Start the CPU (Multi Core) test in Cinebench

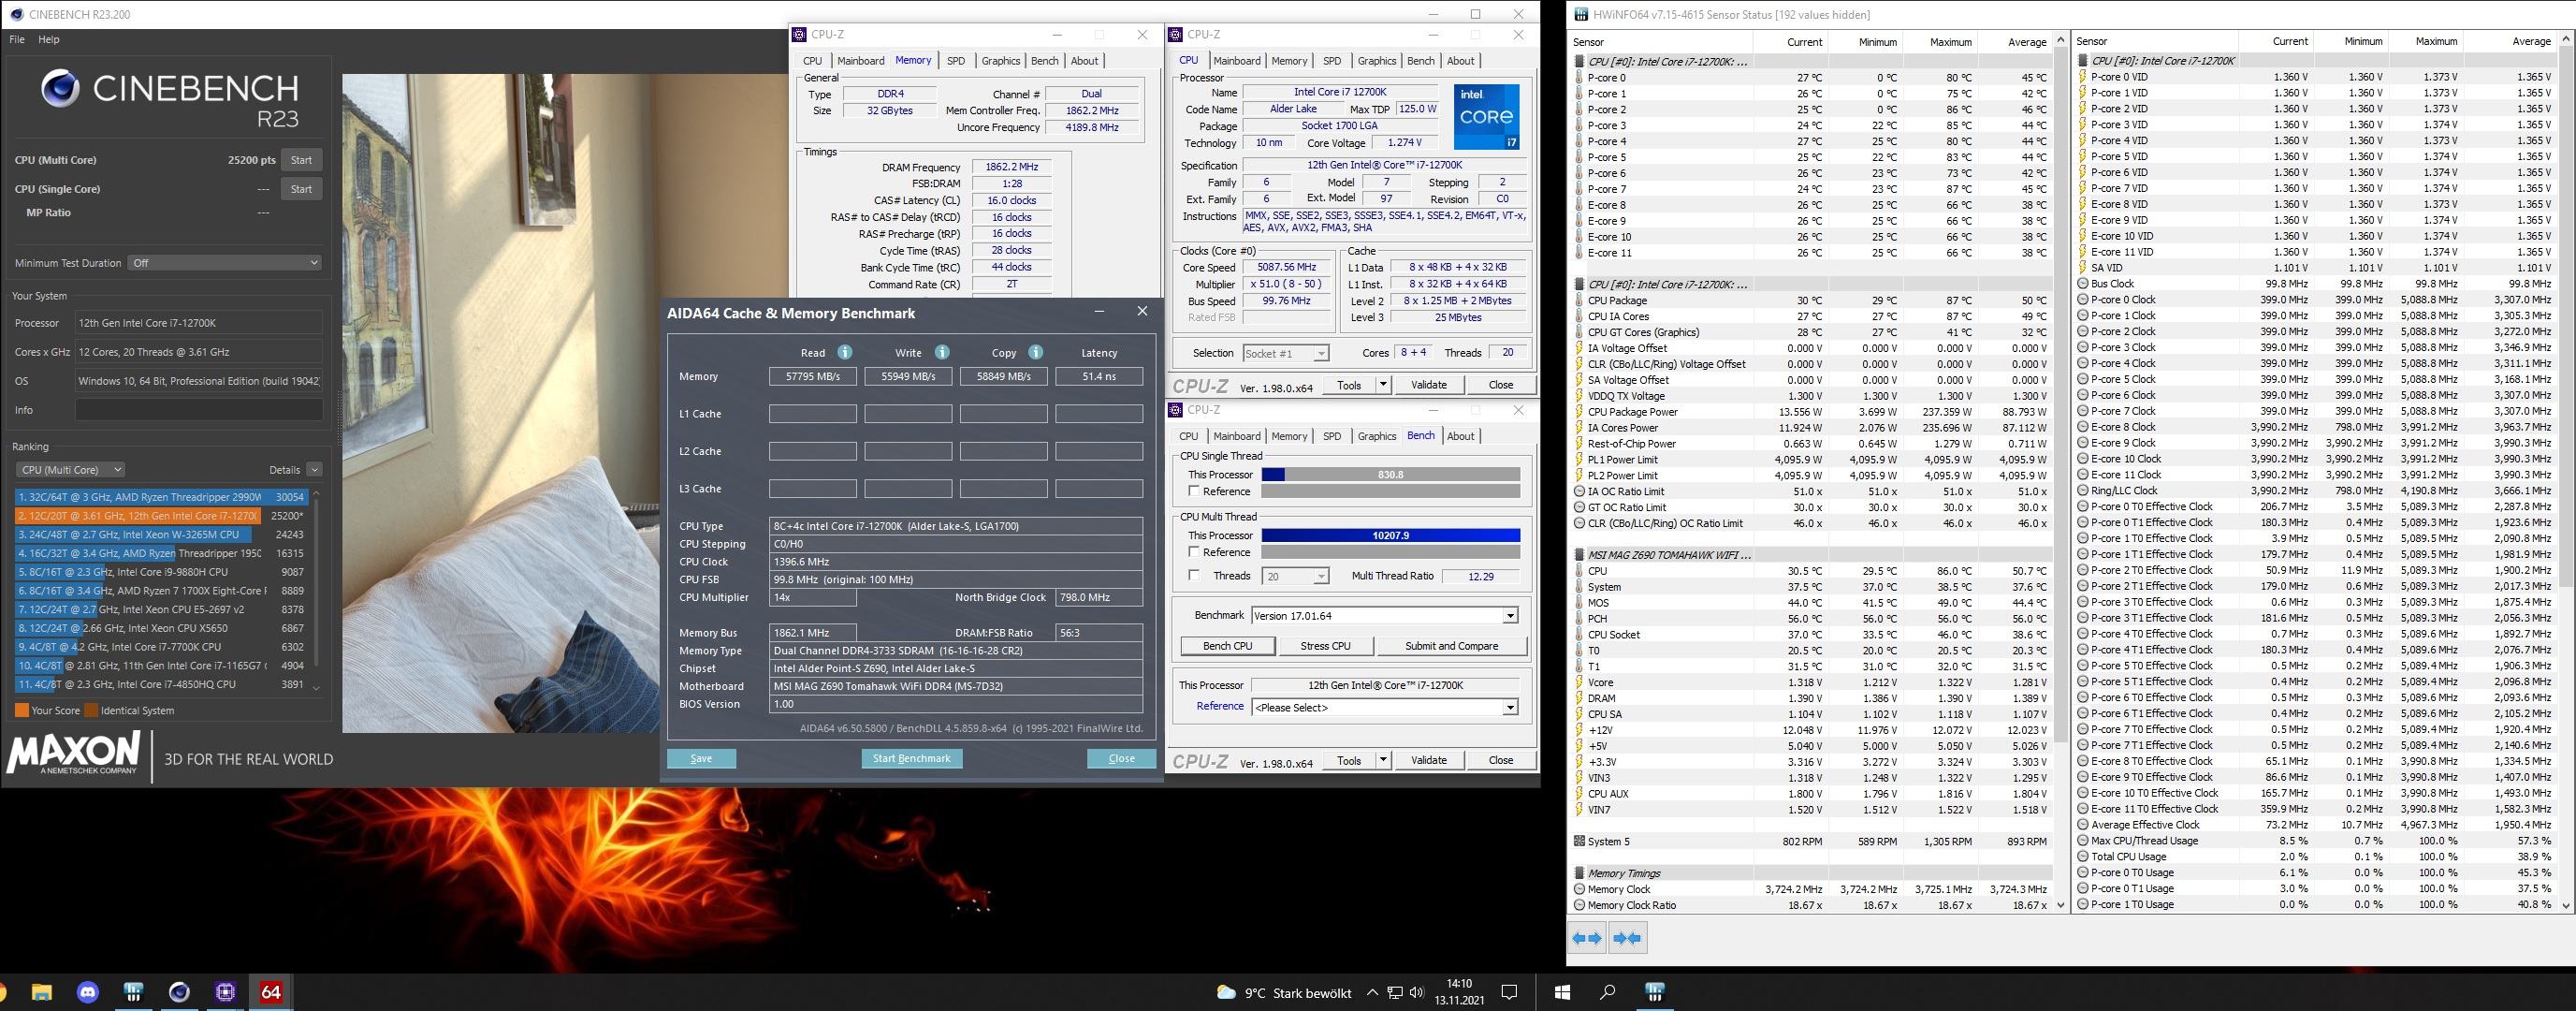301,160
